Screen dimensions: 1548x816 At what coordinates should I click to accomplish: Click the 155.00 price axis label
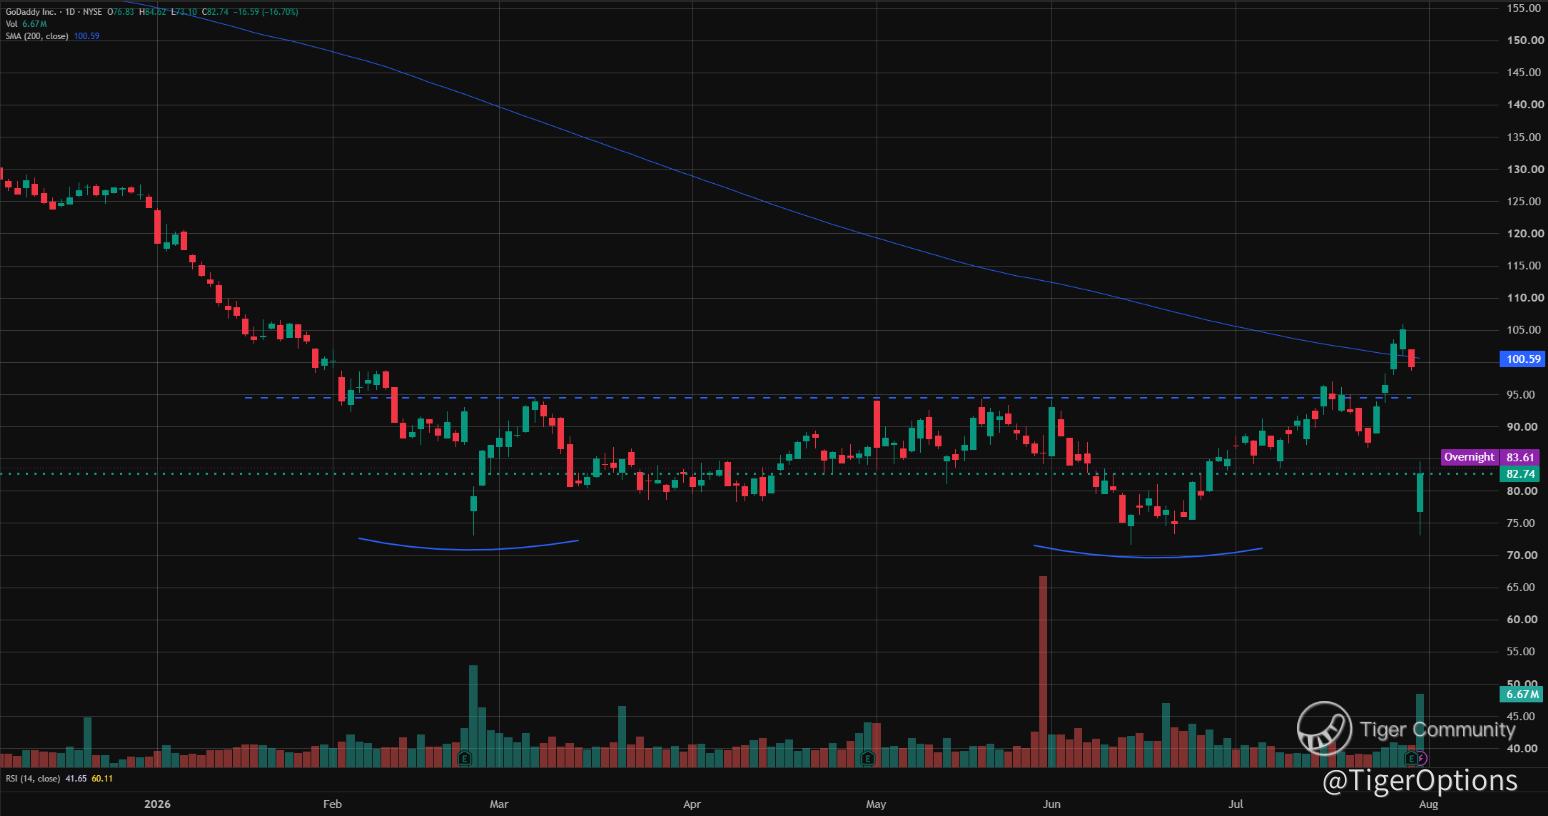(x=1523, y=8)
